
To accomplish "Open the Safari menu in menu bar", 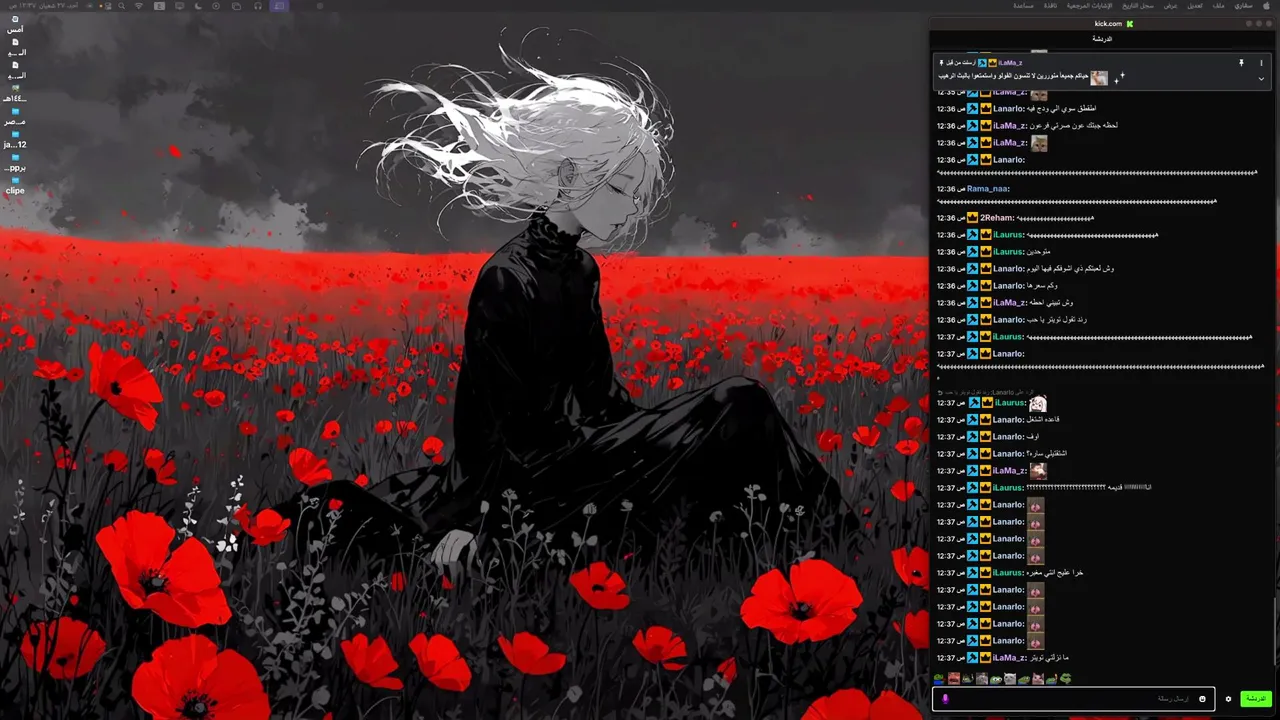I will point(1243,6).
